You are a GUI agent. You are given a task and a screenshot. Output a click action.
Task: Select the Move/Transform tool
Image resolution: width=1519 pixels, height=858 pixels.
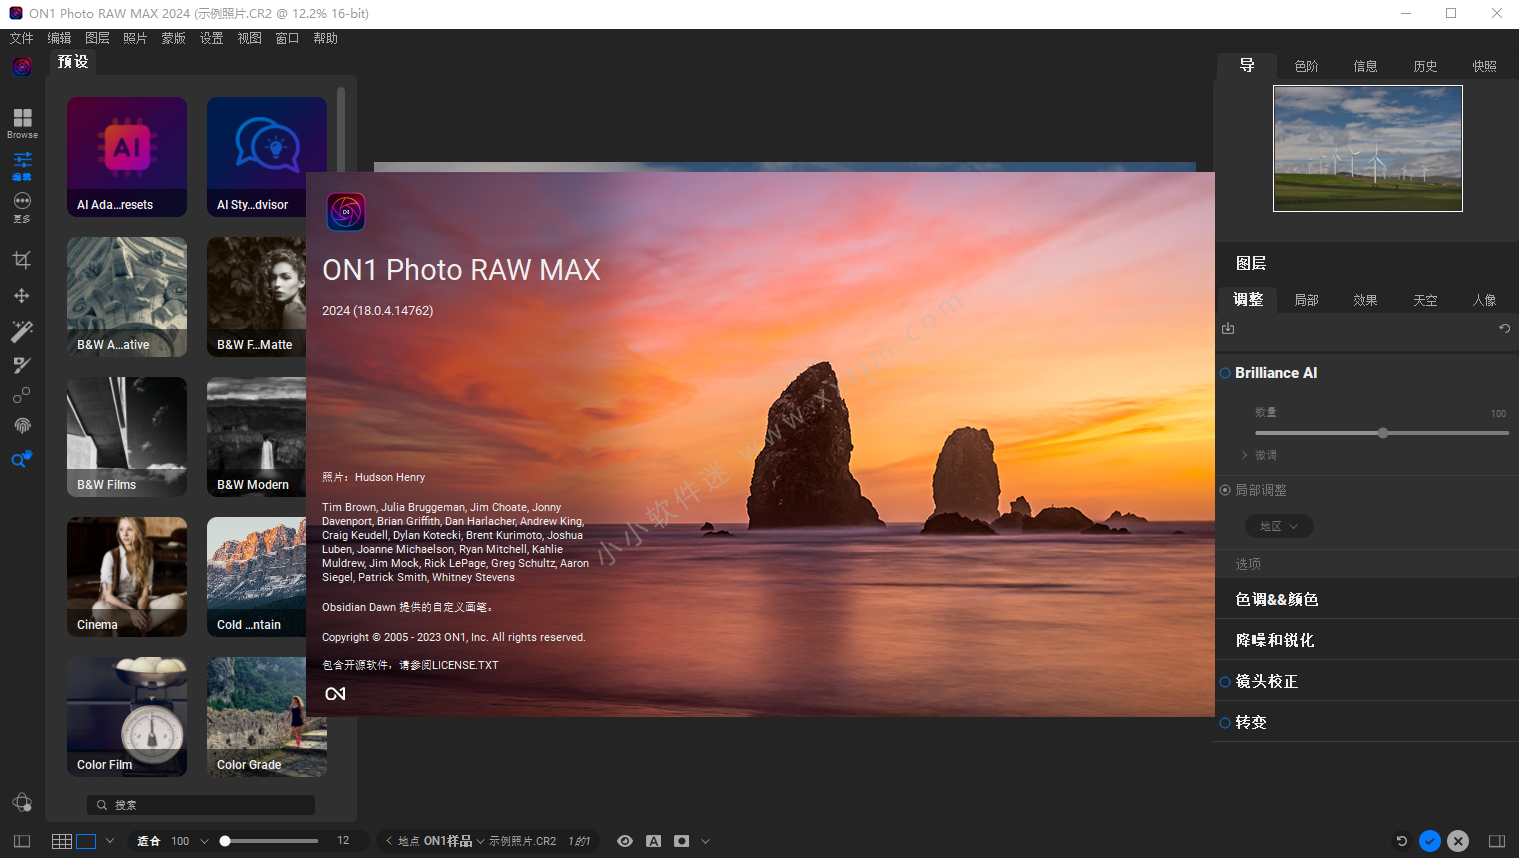point(21,296)
